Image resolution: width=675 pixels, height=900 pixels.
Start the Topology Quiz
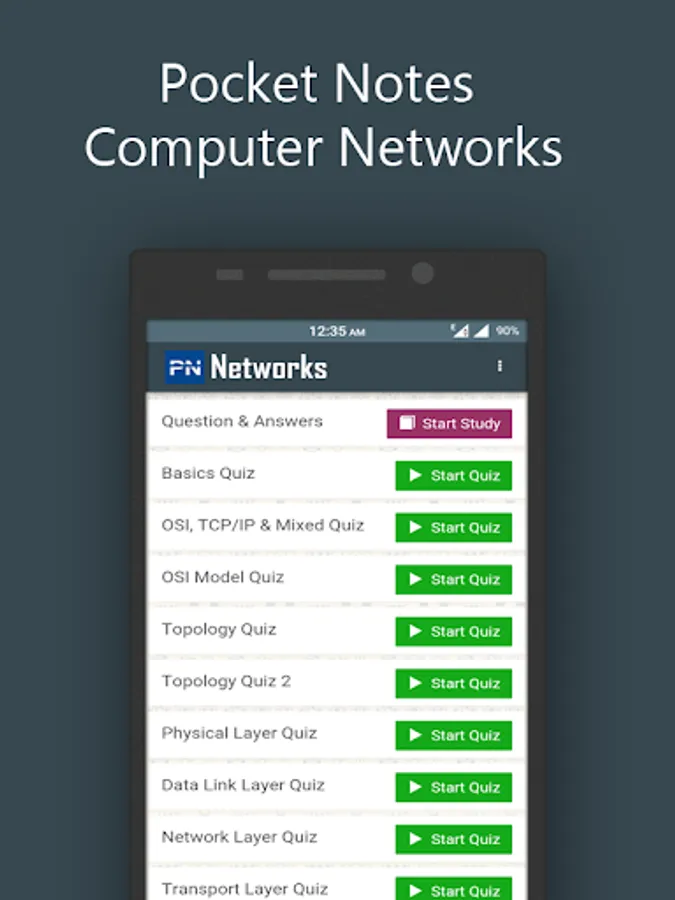[x=453, y=631]
